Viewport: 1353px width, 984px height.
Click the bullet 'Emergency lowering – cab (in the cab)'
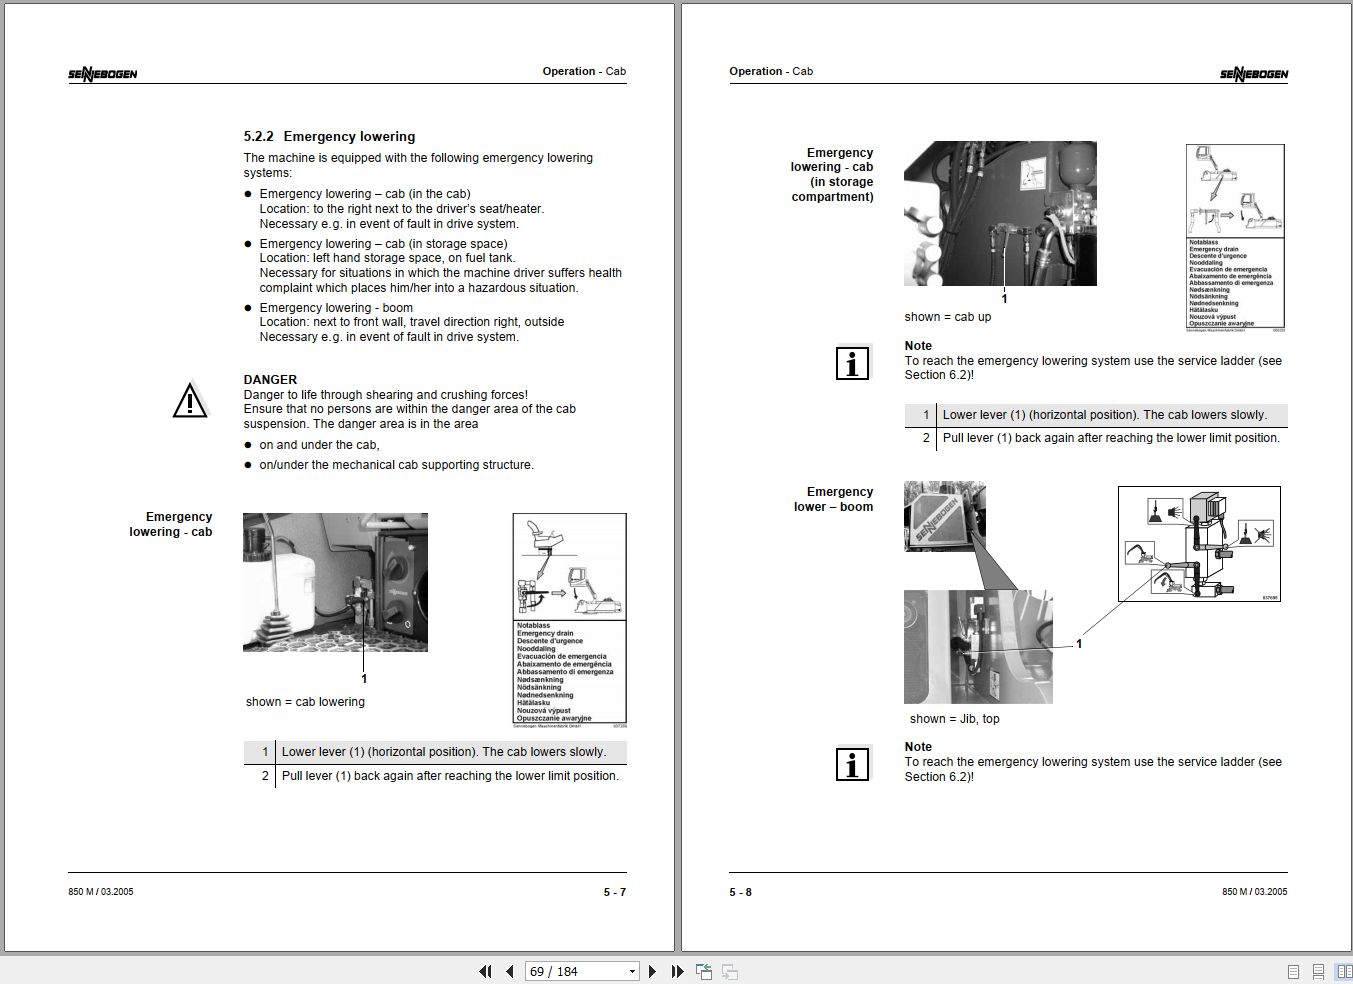365,194
